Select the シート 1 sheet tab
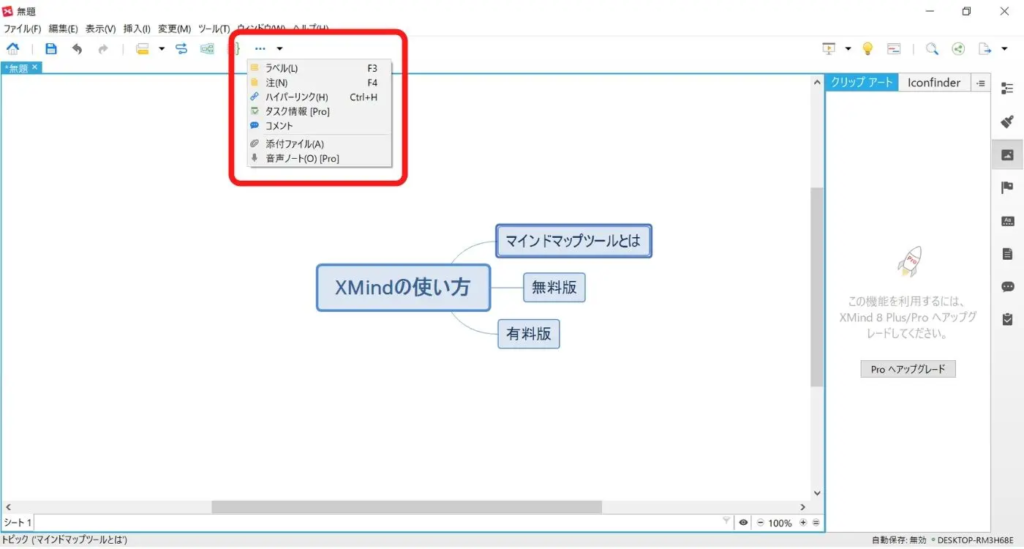 coord(17,522)
